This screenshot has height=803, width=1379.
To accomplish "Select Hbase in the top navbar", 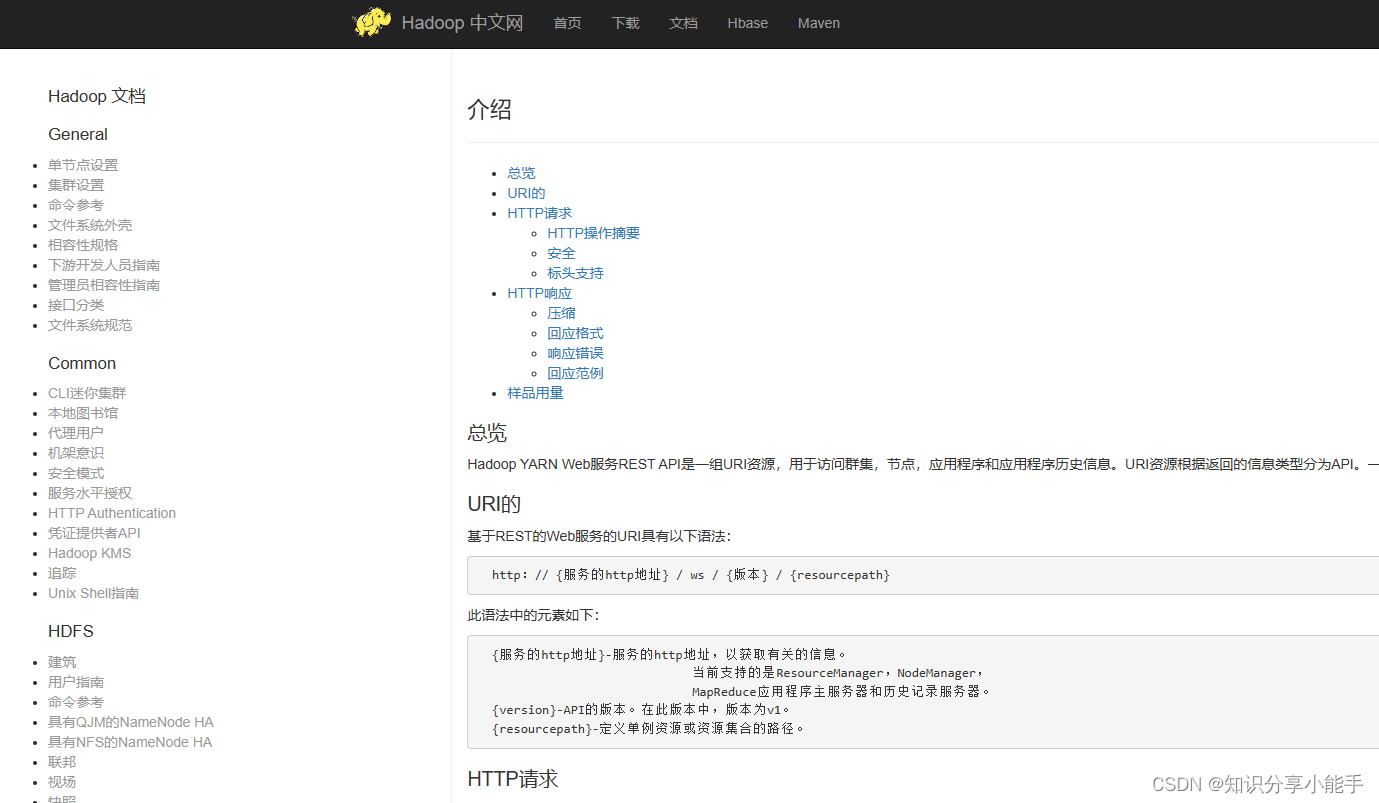I will coord(748,23).
